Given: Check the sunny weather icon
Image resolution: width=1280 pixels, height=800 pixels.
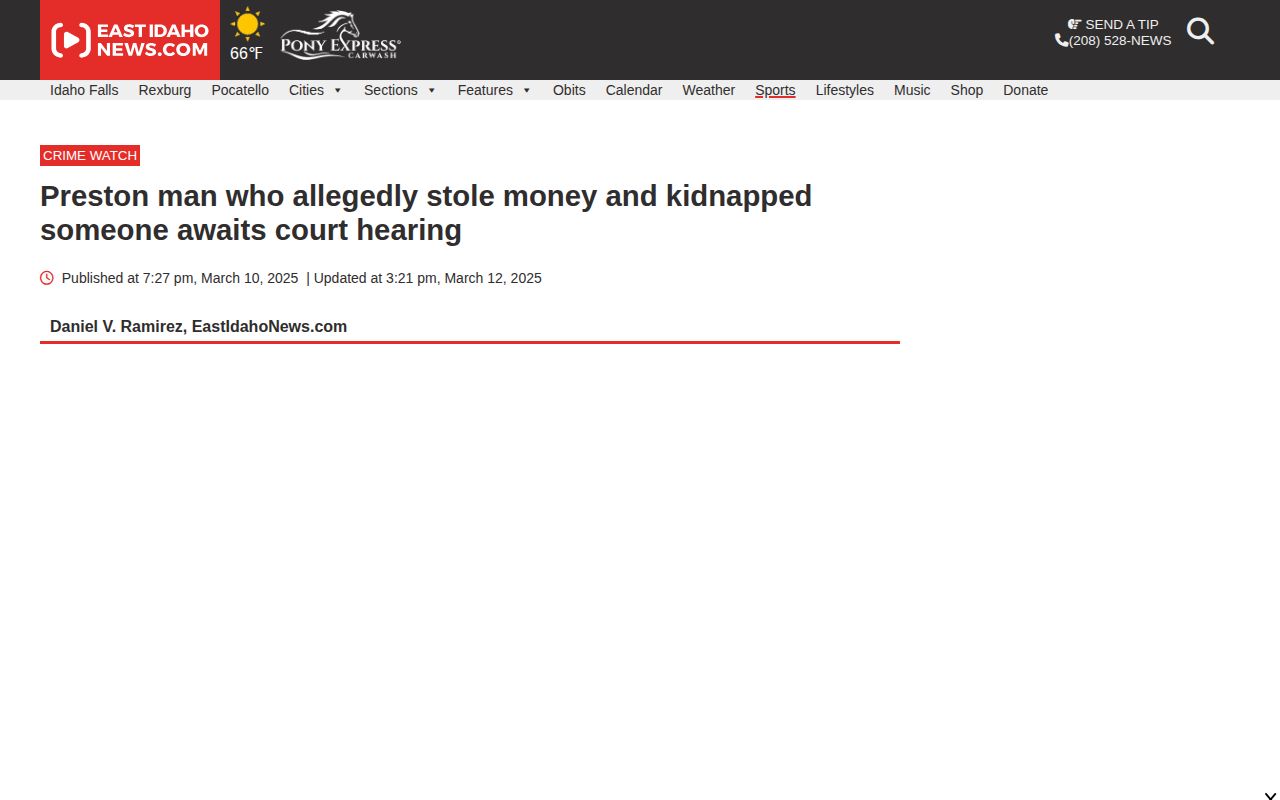Looking at the screenshot, I should point(247,24).
